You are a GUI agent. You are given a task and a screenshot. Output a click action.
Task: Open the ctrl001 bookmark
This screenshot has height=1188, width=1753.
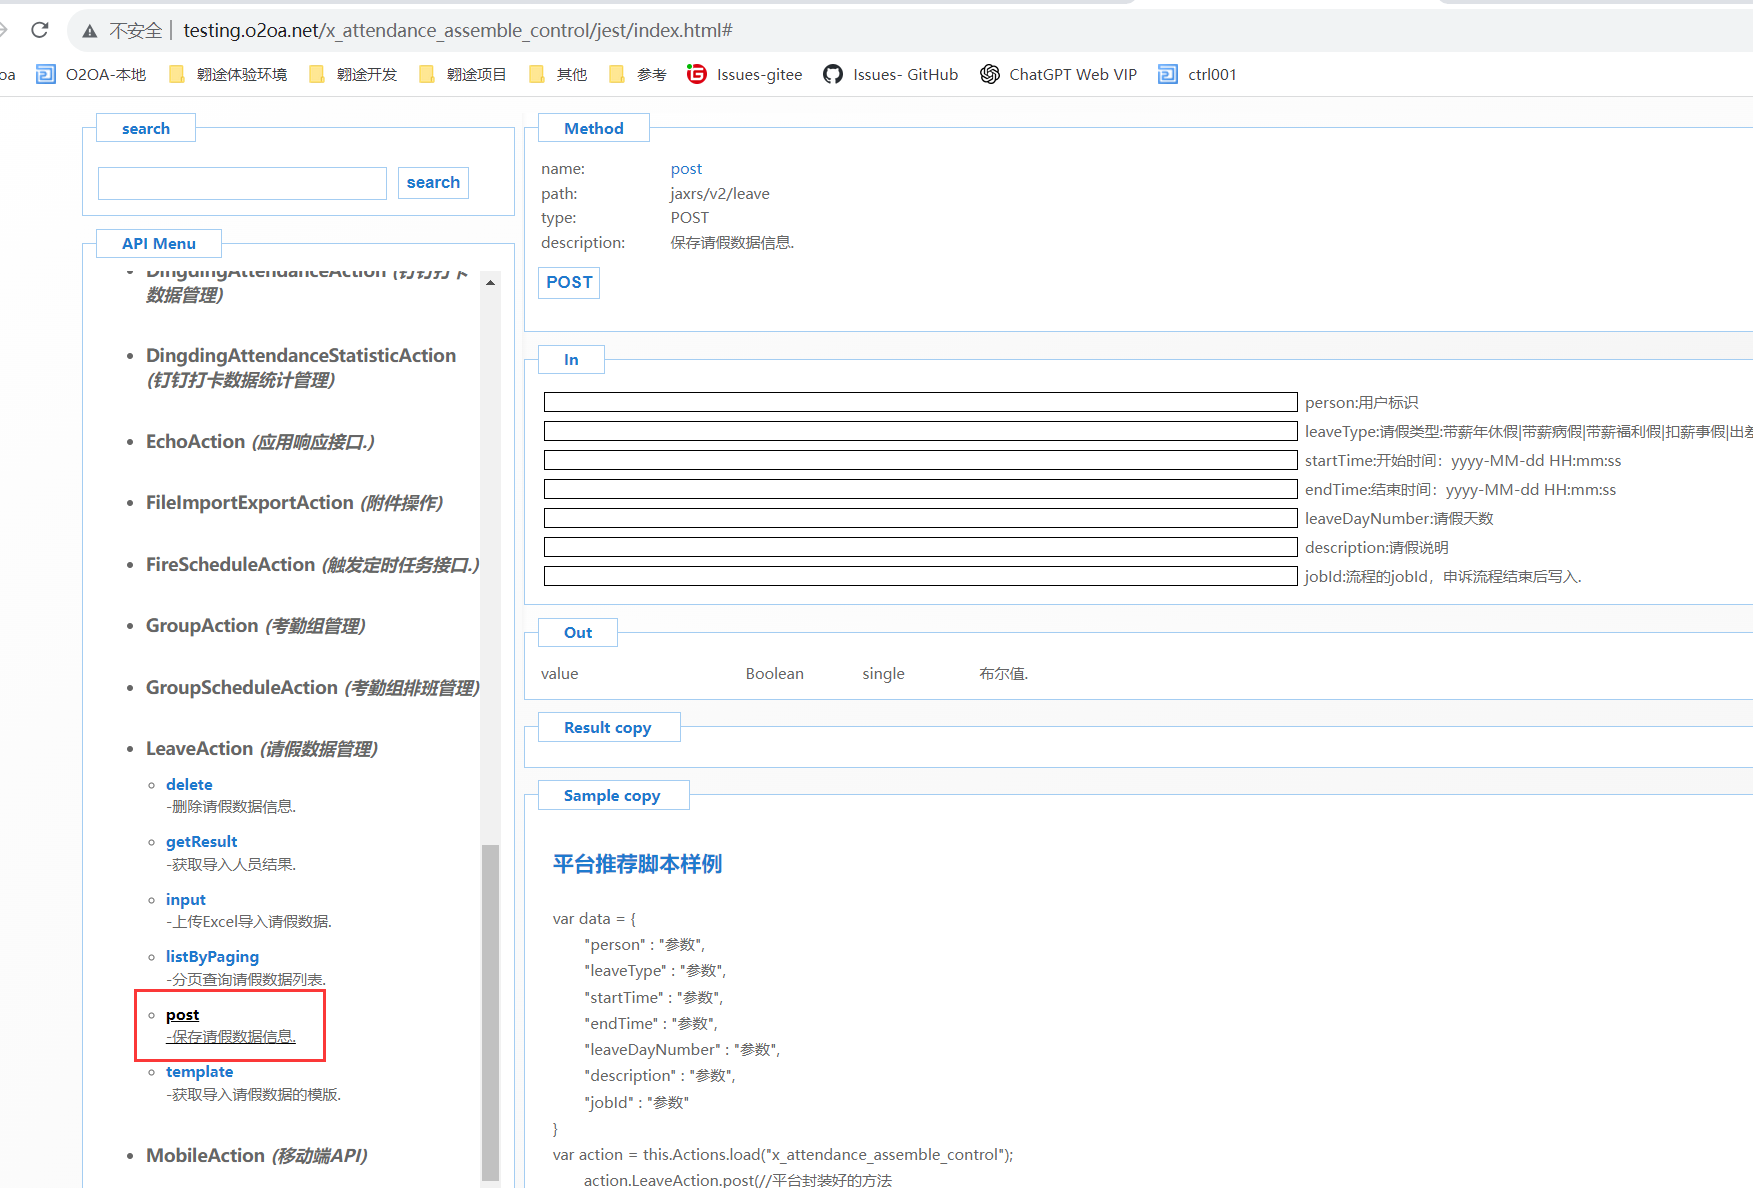coord(1197,74)
